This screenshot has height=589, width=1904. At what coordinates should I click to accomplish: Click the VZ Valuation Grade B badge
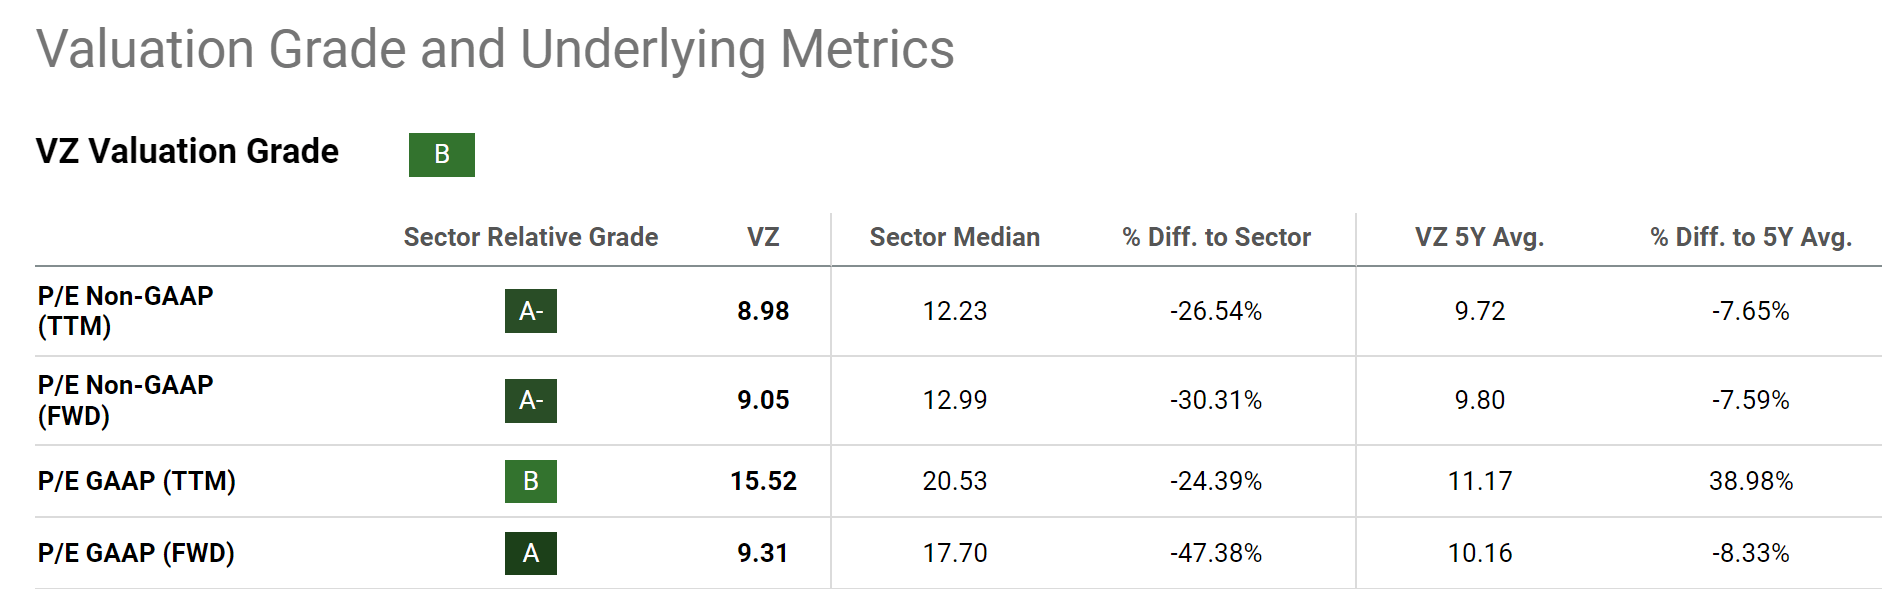441,155
